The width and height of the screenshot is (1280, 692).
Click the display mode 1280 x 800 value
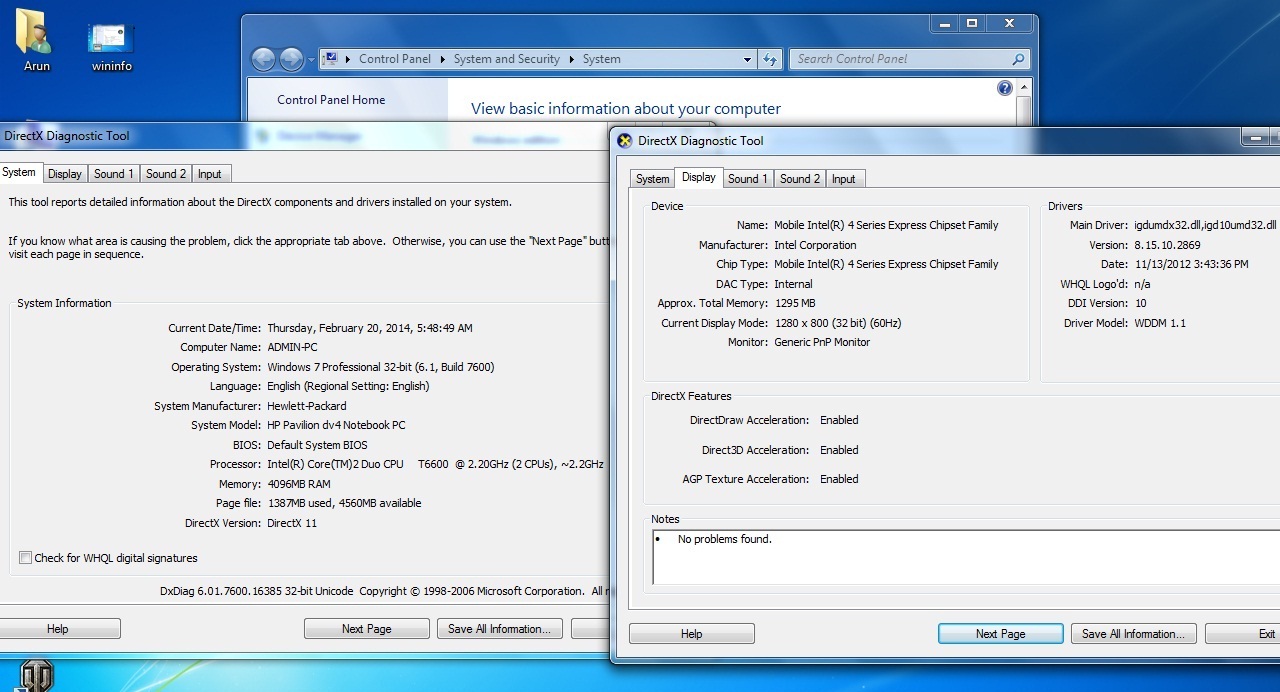[x=837, y=323]
